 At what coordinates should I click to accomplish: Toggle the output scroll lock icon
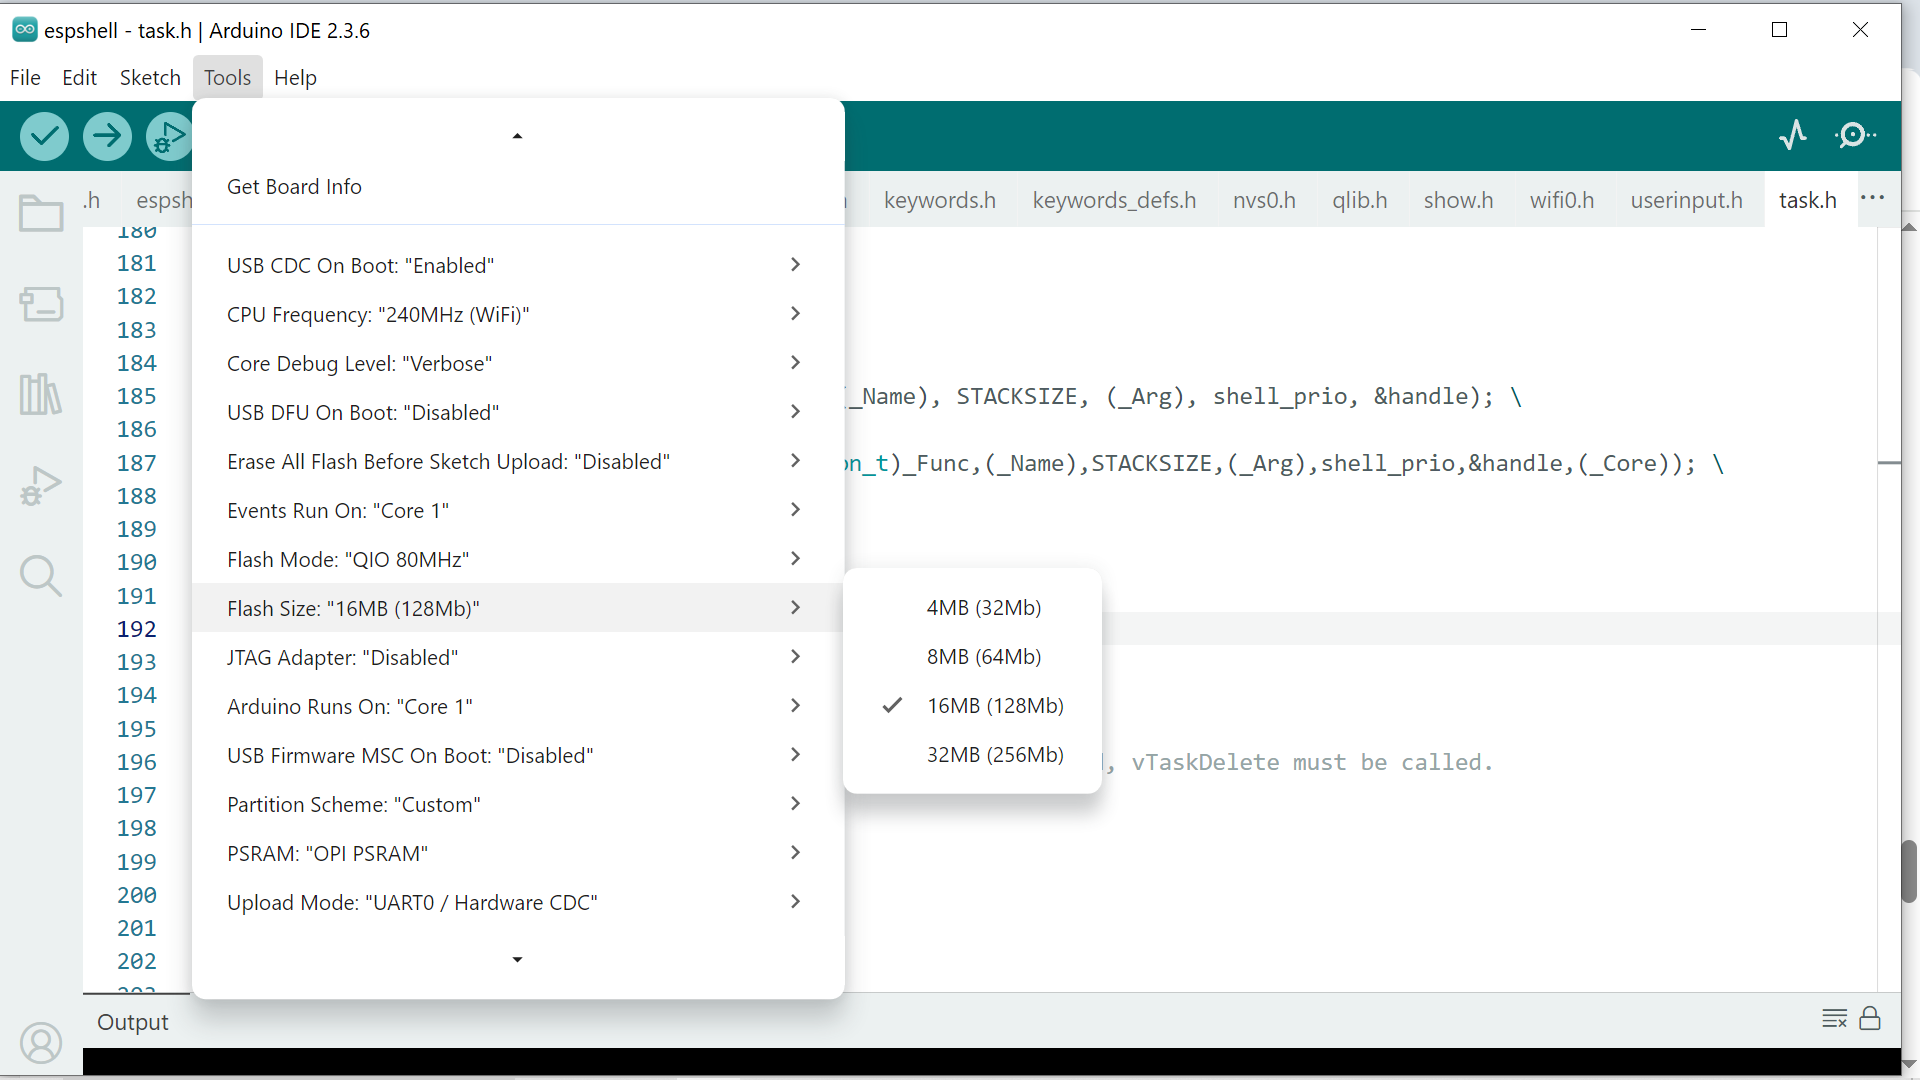(x=1870, y=1019)
